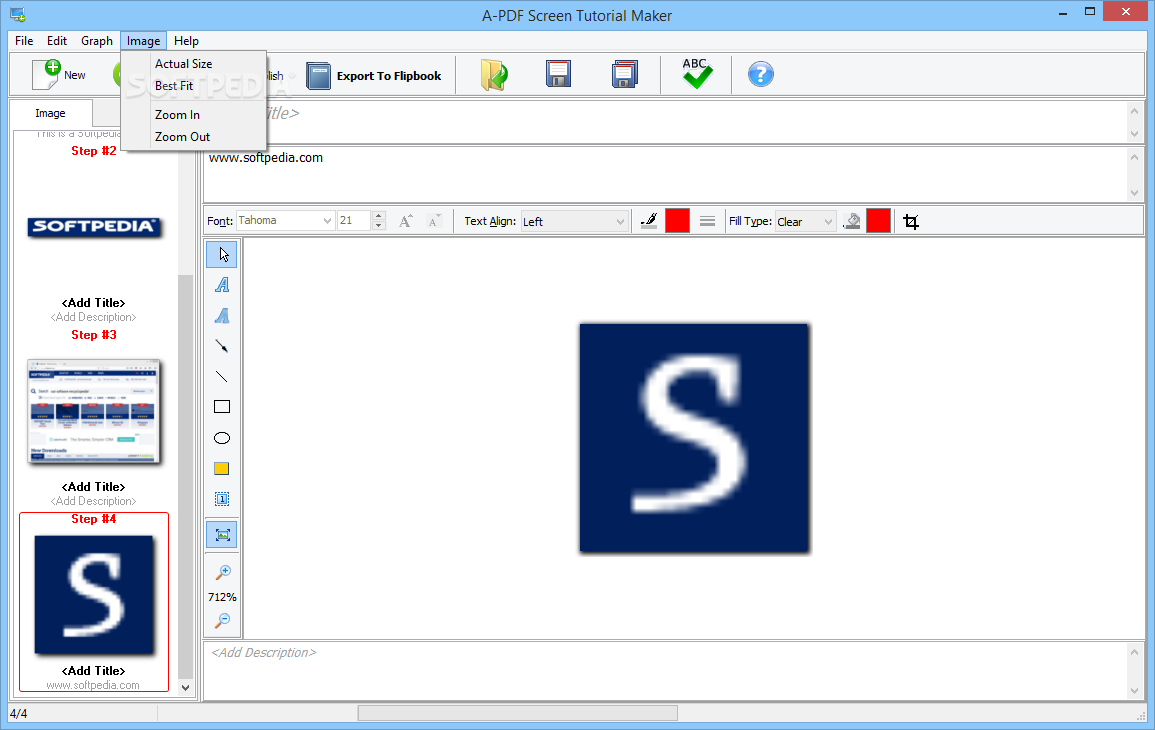Screen dimensions: 1155x730
Task: Pick the red fill color swatch
Action: click(878, 221)
